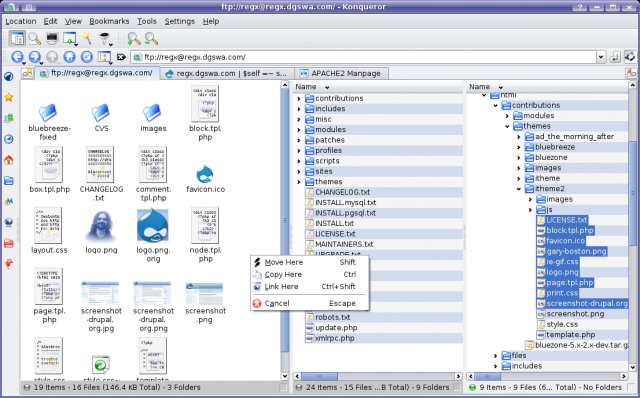Zoom in with the green-plus magnifier icon
640x398 pixels.
pyautogui.click(x=133, y=38)
